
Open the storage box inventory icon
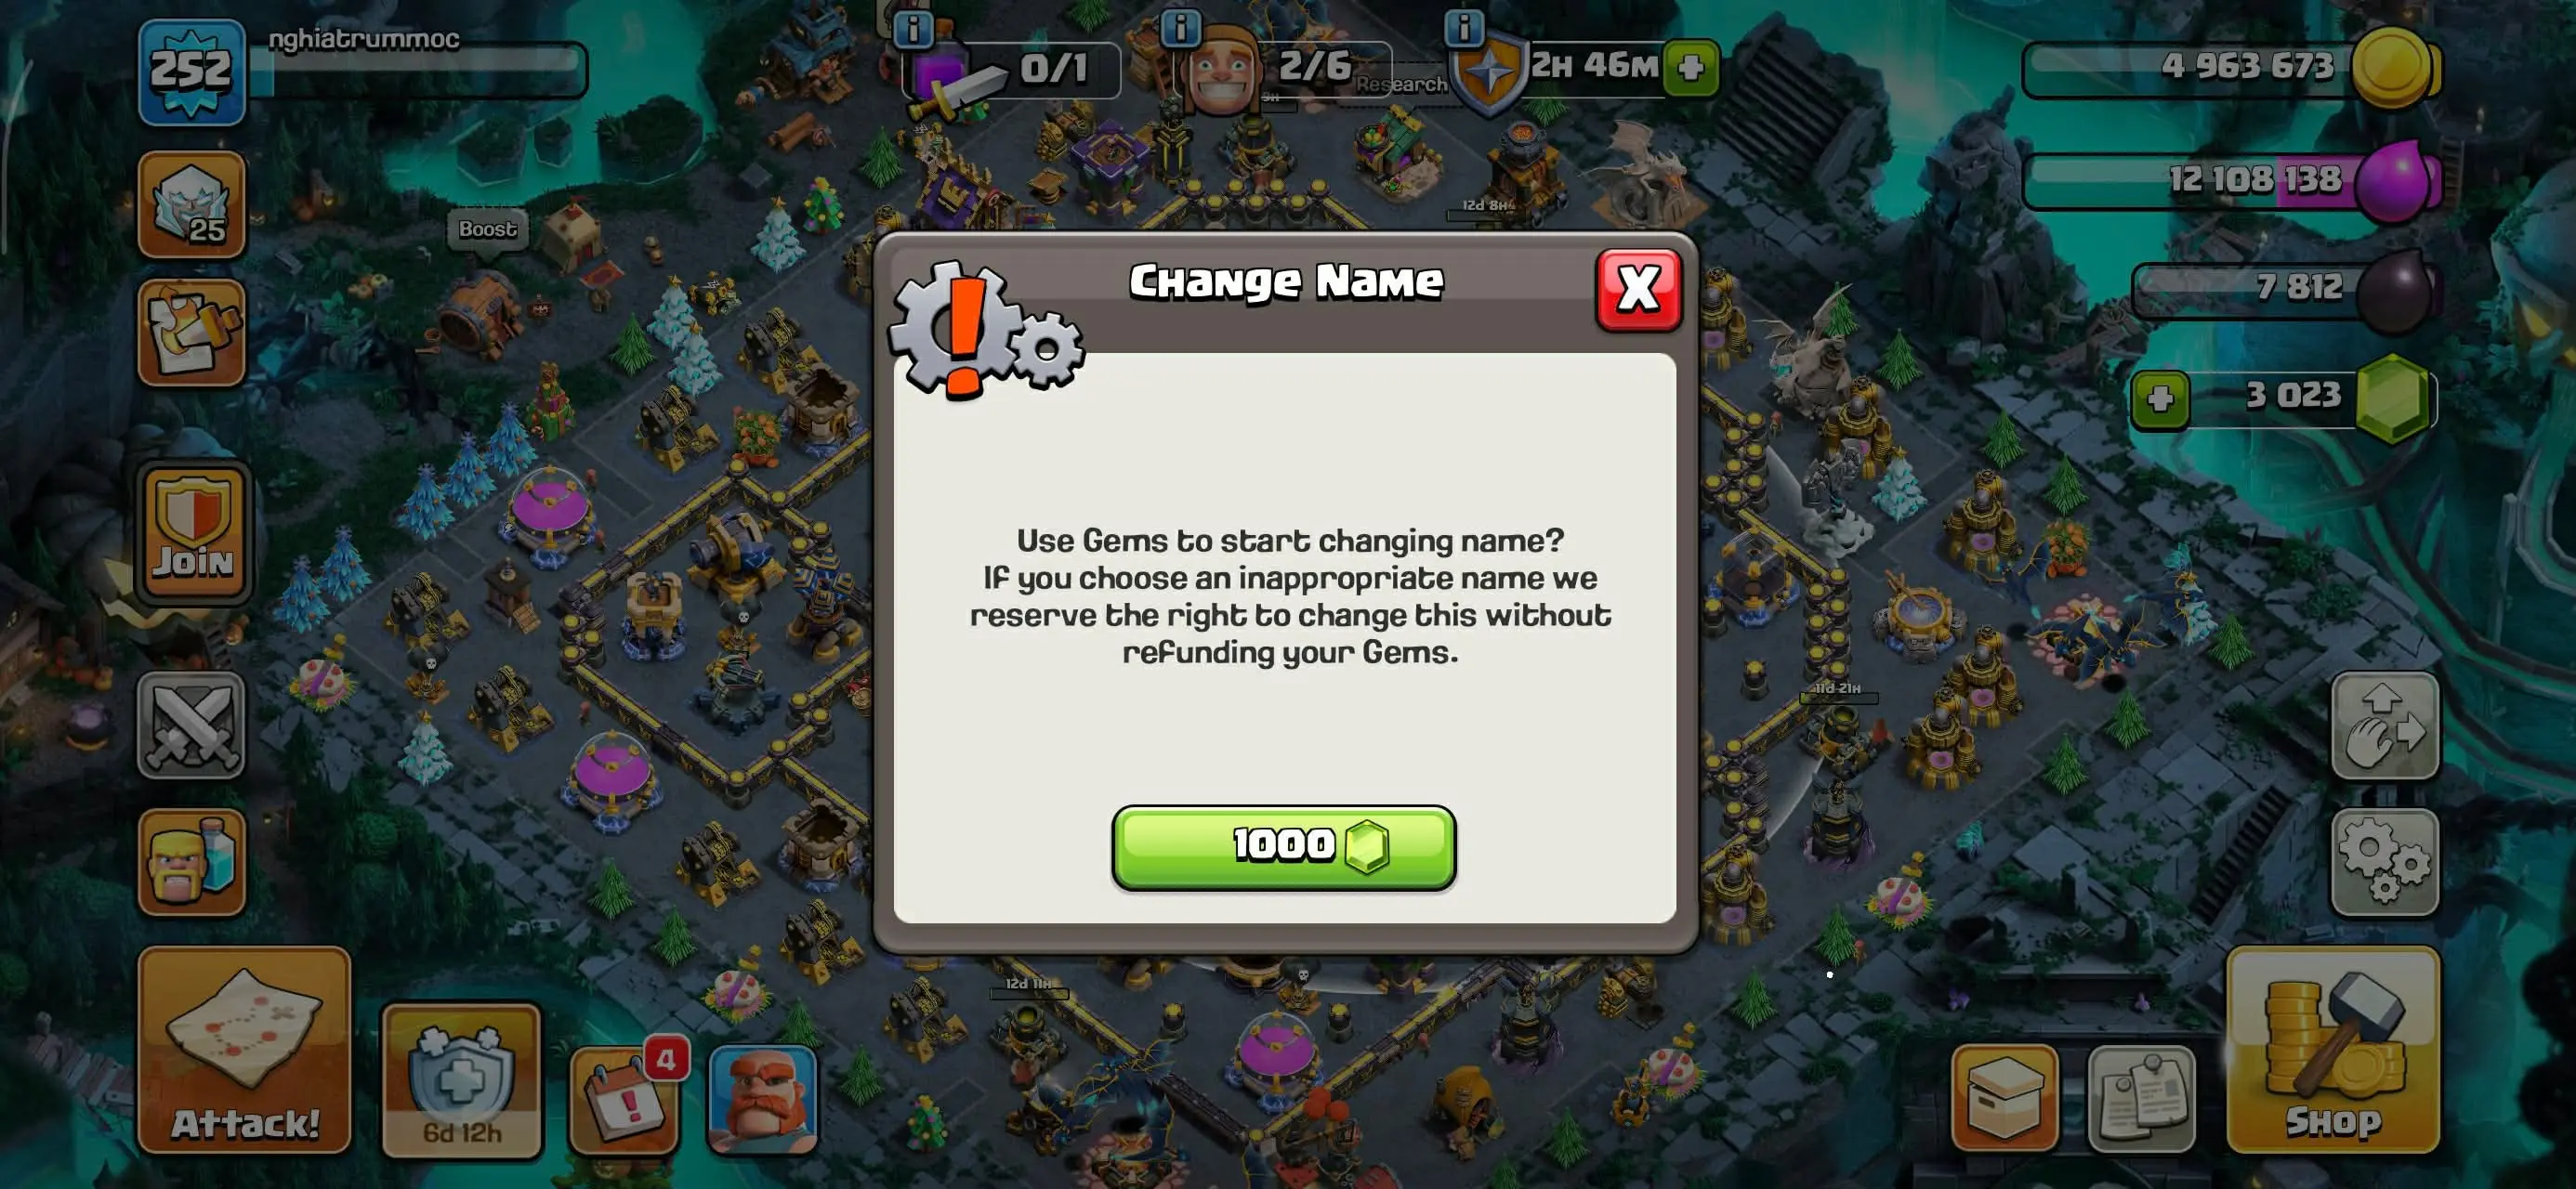pos(2005,1098)
